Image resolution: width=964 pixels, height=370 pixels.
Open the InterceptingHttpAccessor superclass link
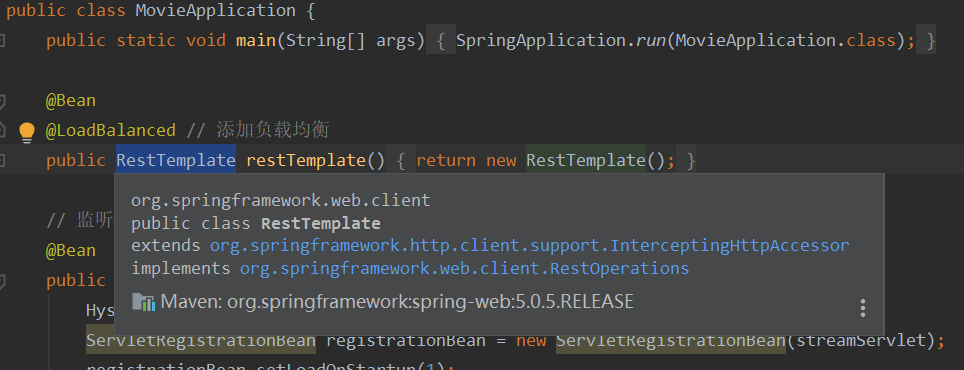tap(529, 246)
